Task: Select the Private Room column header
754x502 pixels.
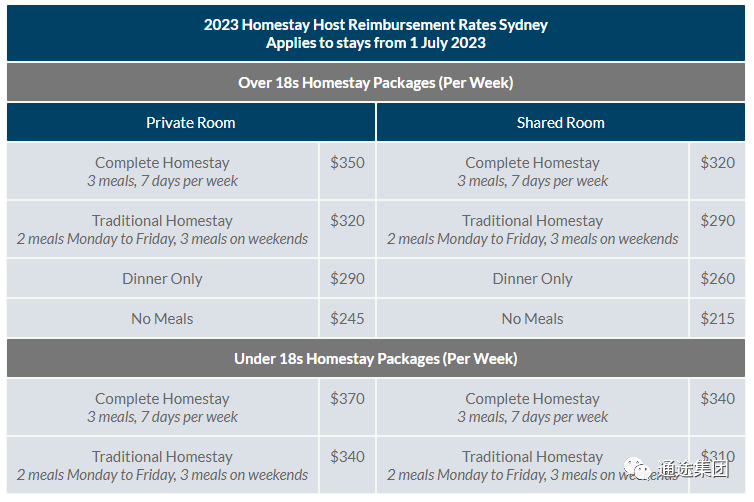Action: (x=191, y=123)
